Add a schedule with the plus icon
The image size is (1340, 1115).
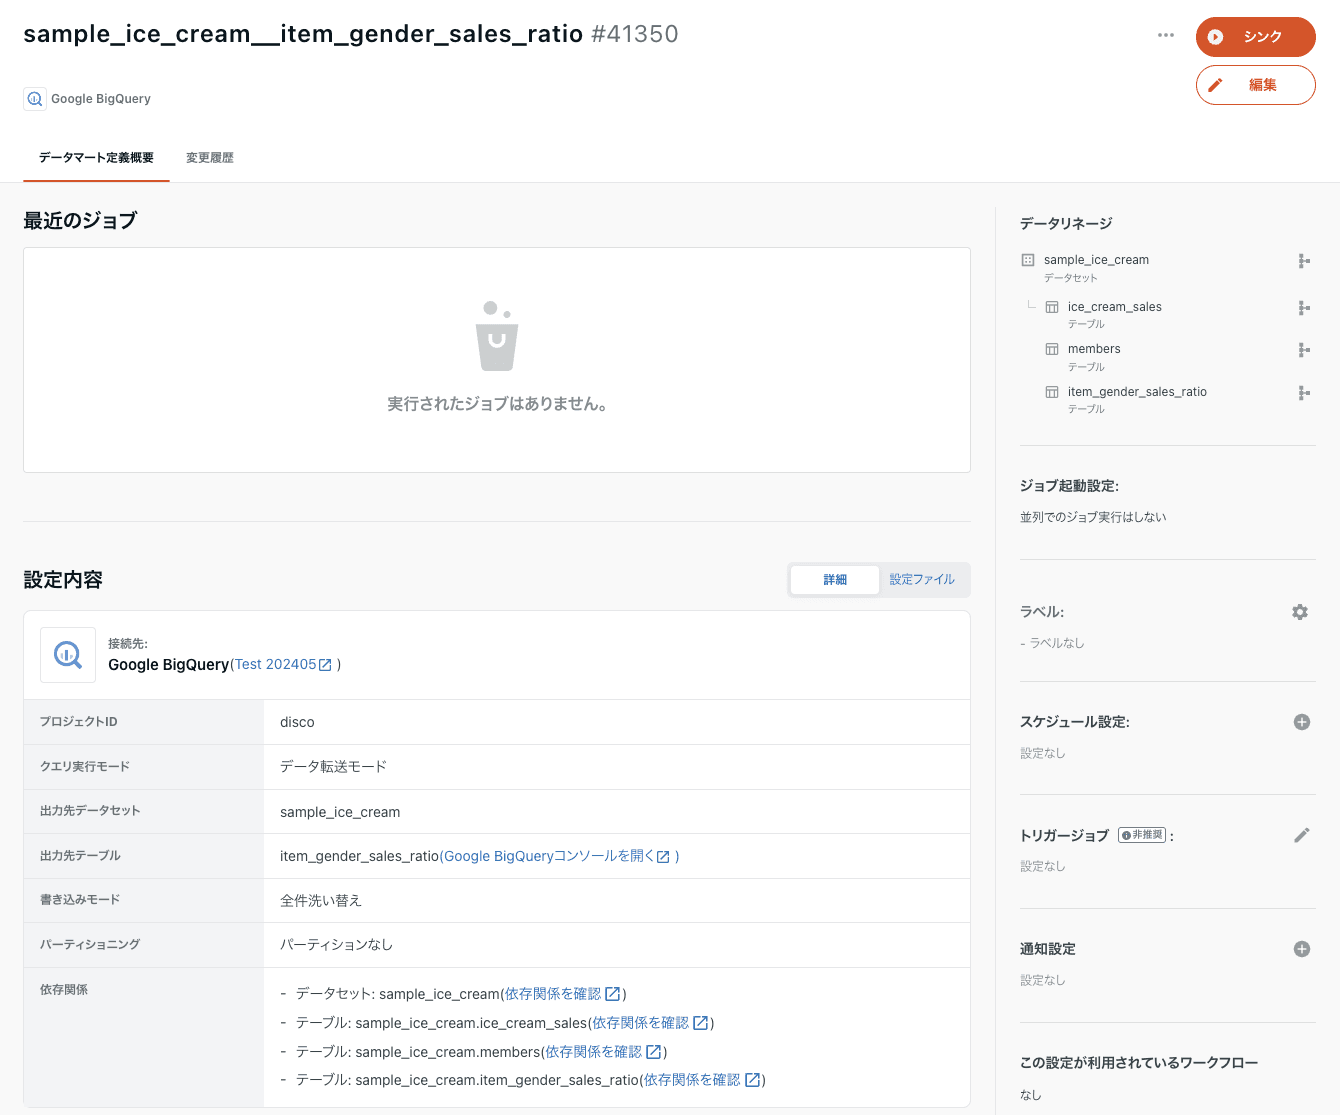pyautogui.click(x=1302, y=722)
